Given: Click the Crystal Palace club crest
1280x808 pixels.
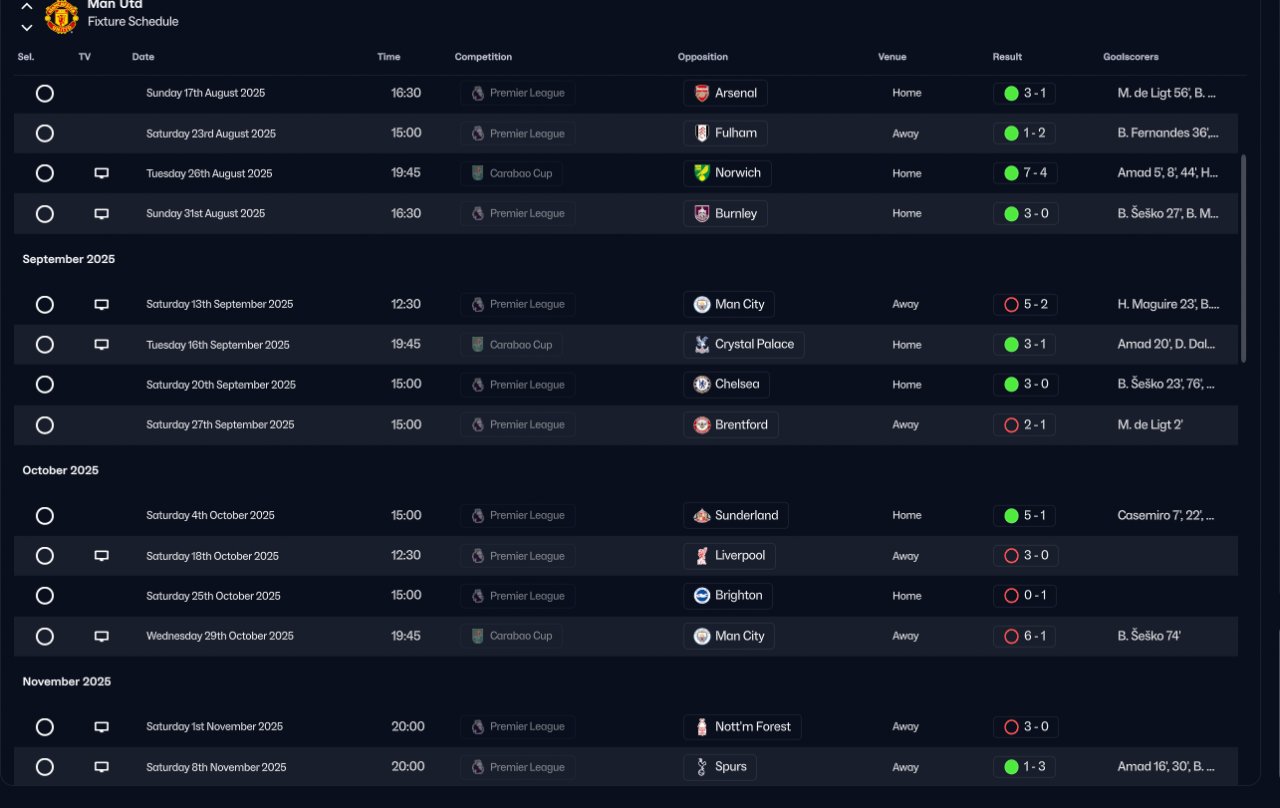Looking at the screenshot, I should (702, 344).
